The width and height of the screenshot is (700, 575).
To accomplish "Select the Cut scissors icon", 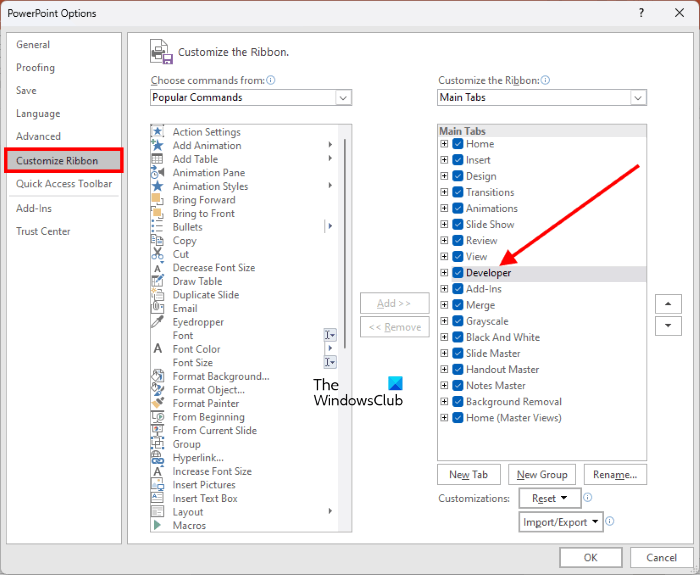I will click(x=157, y=254).
